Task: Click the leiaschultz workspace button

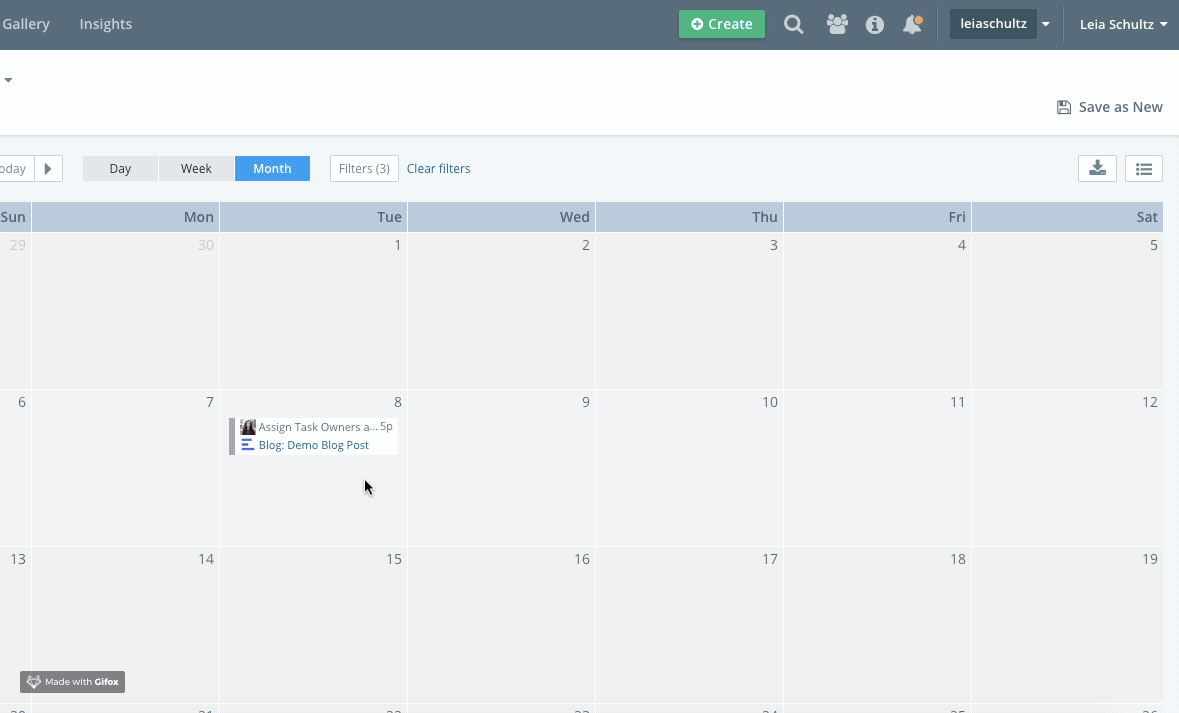Action: tap(993, 24)
